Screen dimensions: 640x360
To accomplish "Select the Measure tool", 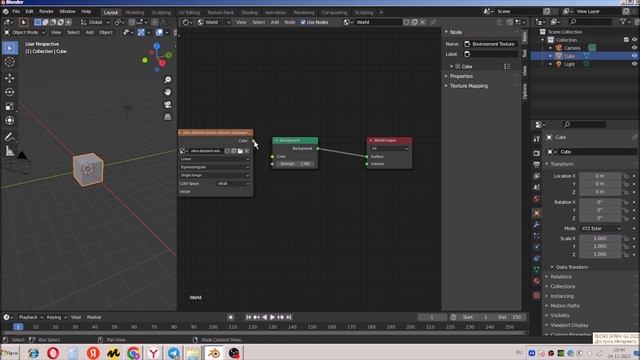I will tap(10, 151).
